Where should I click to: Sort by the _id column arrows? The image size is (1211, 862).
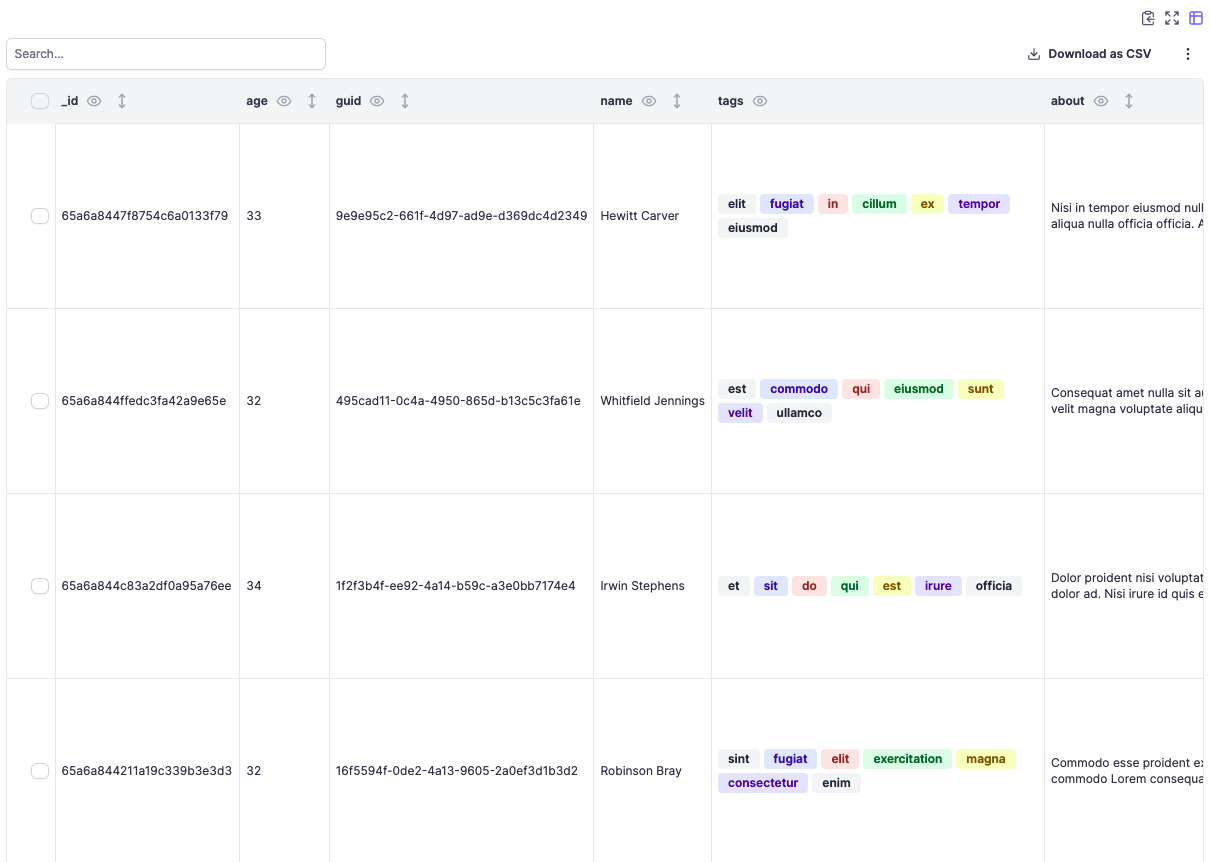coord(122,101)
